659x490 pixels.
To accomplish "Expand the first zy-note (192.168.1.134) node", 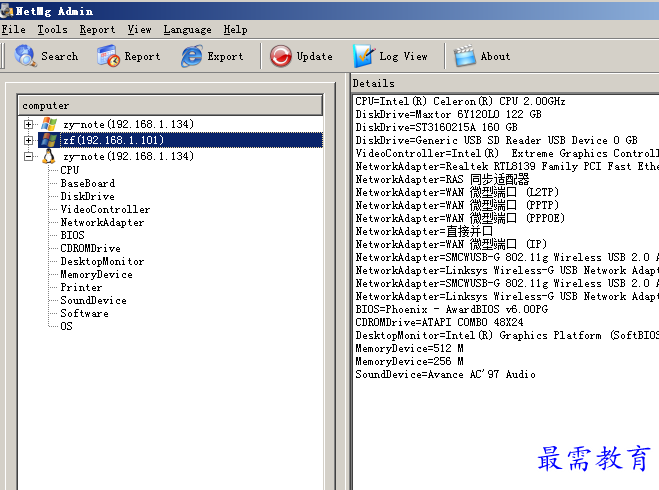I will click(28, 124).
